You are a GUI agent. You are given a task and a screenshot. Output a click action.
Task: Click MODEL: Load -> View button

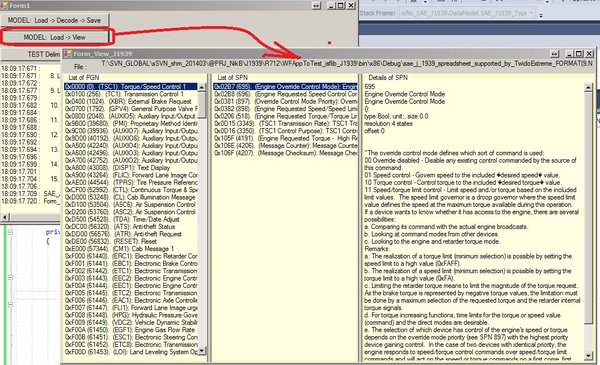55,37
